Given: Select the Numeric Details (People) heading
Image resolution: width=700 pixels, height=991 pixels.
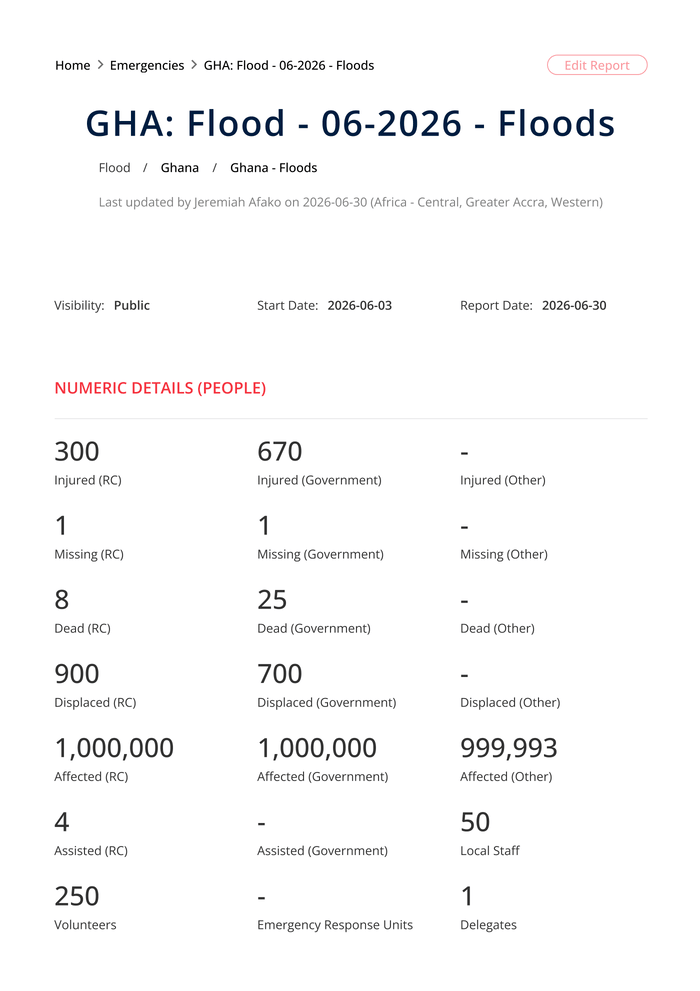Looking at the screenshot, I should [160, 388].
